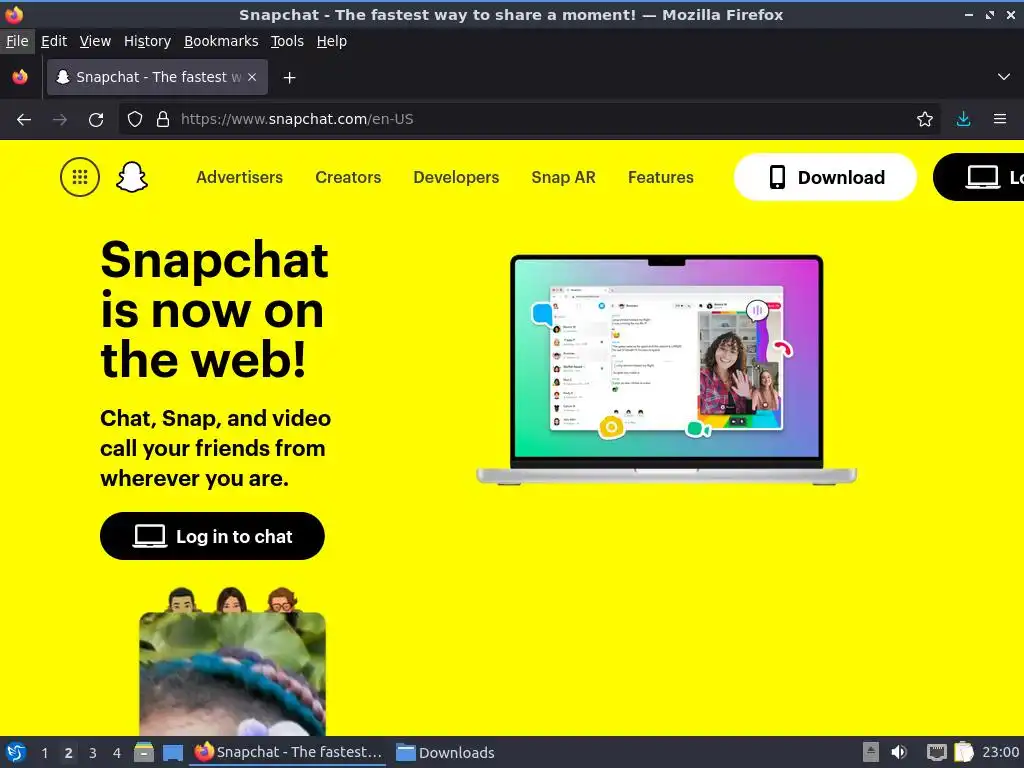The image size is (1024, 768).
Task: Switch to workspace 1 in taskbar
Action: [44, 753]
